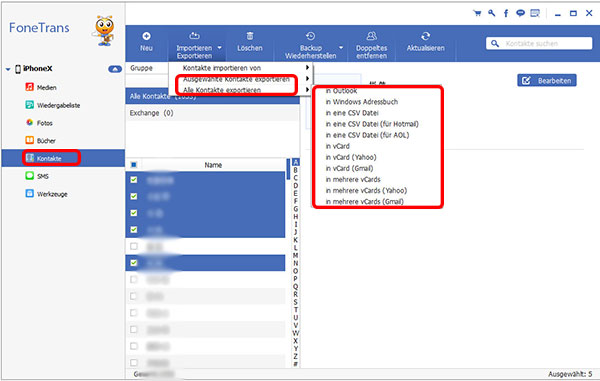Viewport: 600px width, 381px height.
Task: Jump to letter S in index
Action: click(x=295, y=302)
